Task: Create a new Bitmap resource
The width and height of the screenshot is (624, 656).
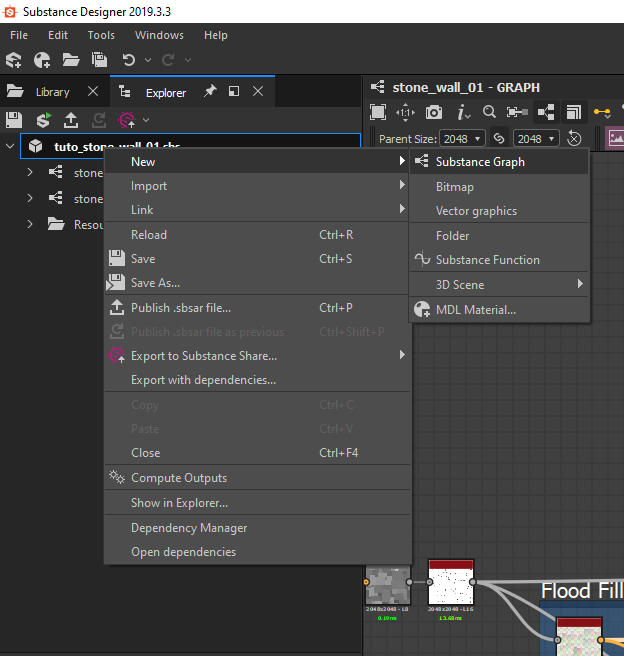Action: tap(499, 187)
